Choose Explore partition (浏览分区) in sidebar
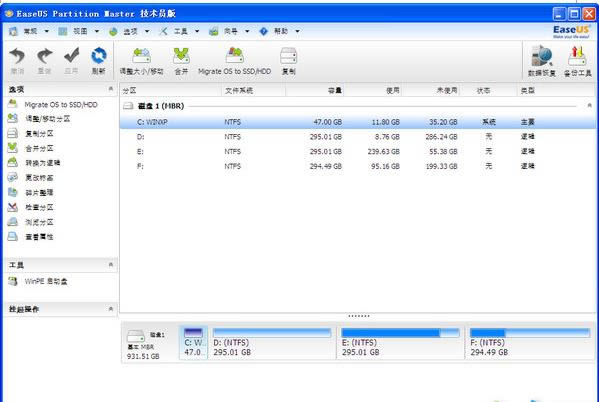Viewport: 599px width, 402px height. coord(31,222)
